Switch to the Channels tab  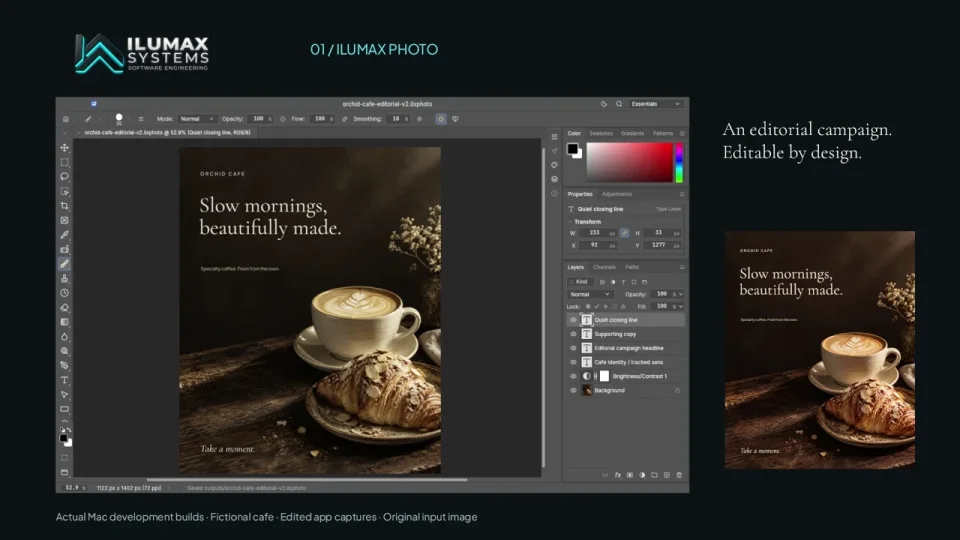(x=604, y=267)
